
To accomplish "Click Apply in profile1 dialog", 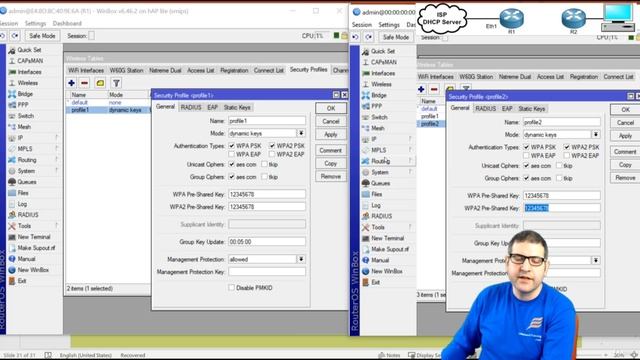I will 331,134.
